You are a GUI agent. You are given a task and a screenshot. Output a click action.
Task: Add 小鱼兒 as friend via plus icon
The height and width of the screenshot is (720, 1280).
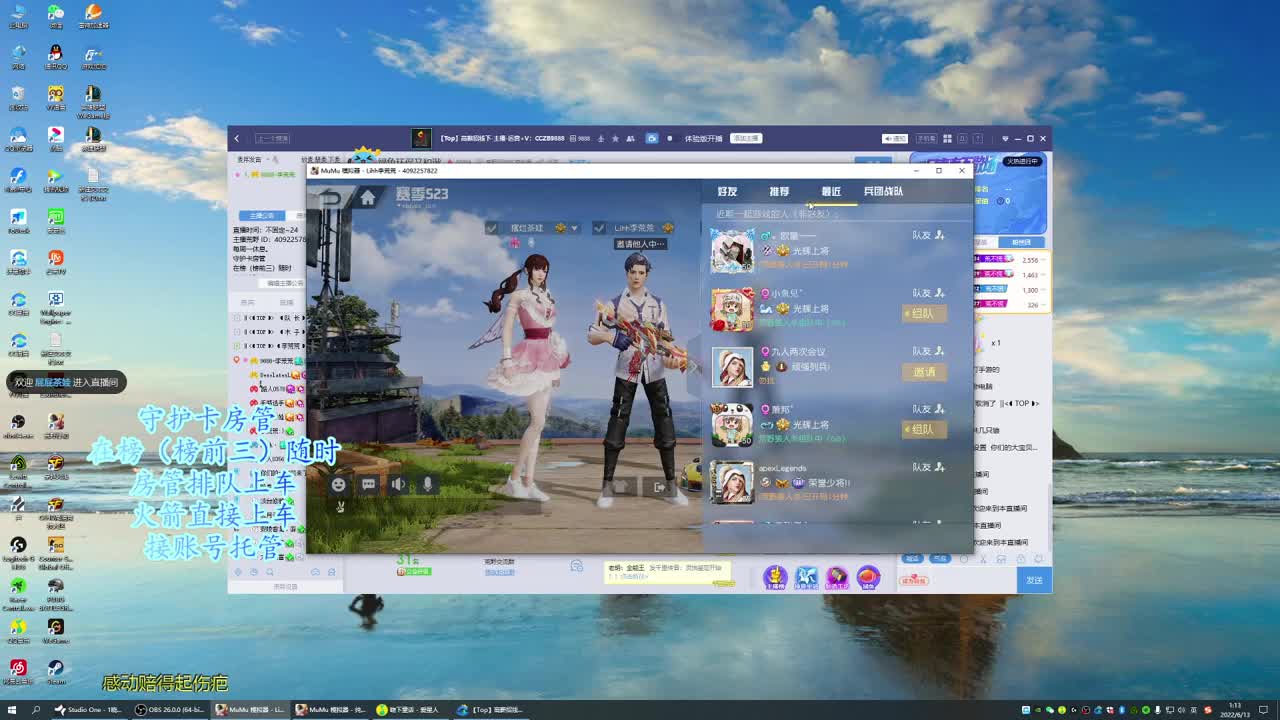(939, 293)
